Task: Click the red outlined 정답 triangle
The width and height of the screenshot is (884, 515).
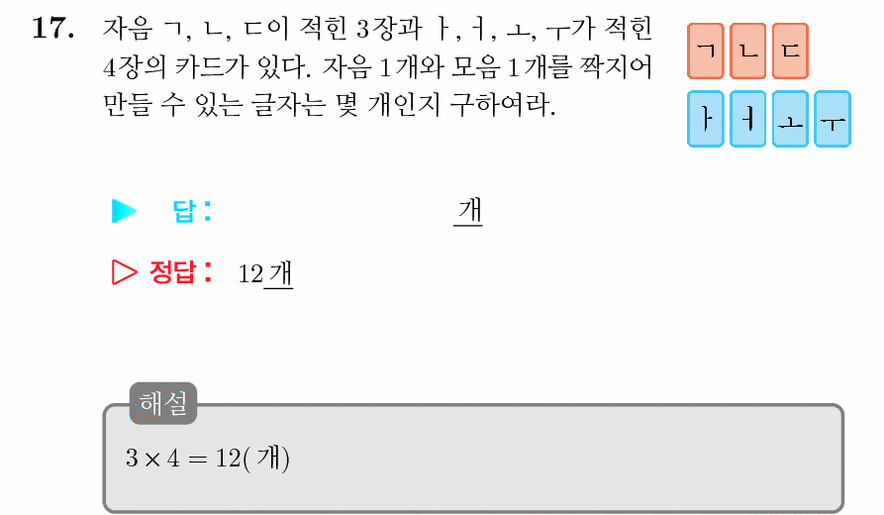Action: [124, 272]
